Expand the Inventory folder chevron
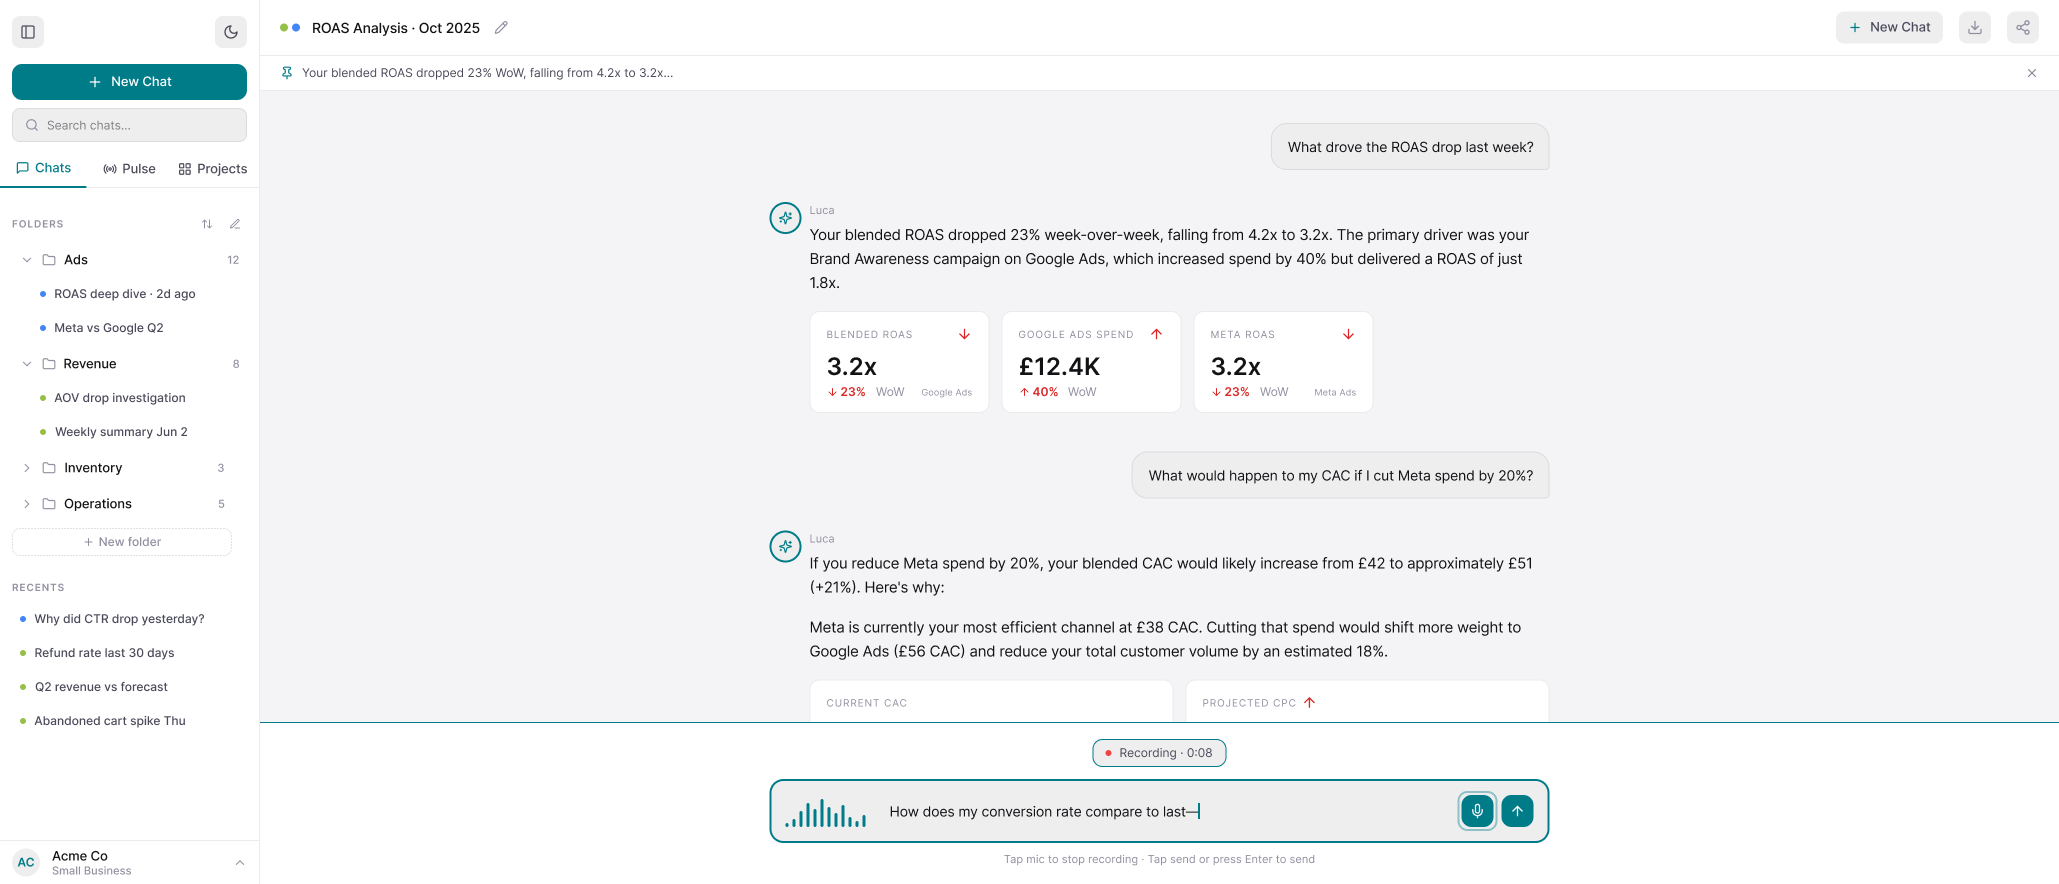 point(27,468)
